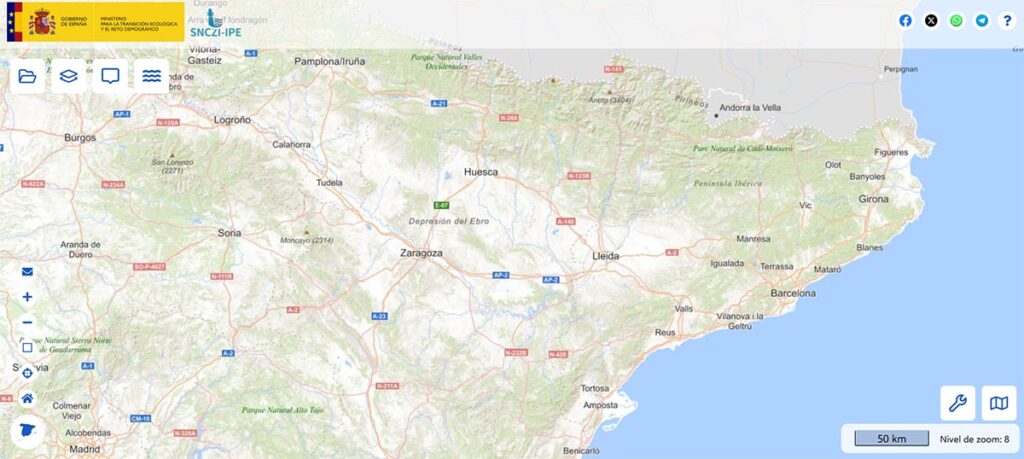Click the Huesca city label
This screenshot has height=459, width=1024.
[x=481, y=172]
